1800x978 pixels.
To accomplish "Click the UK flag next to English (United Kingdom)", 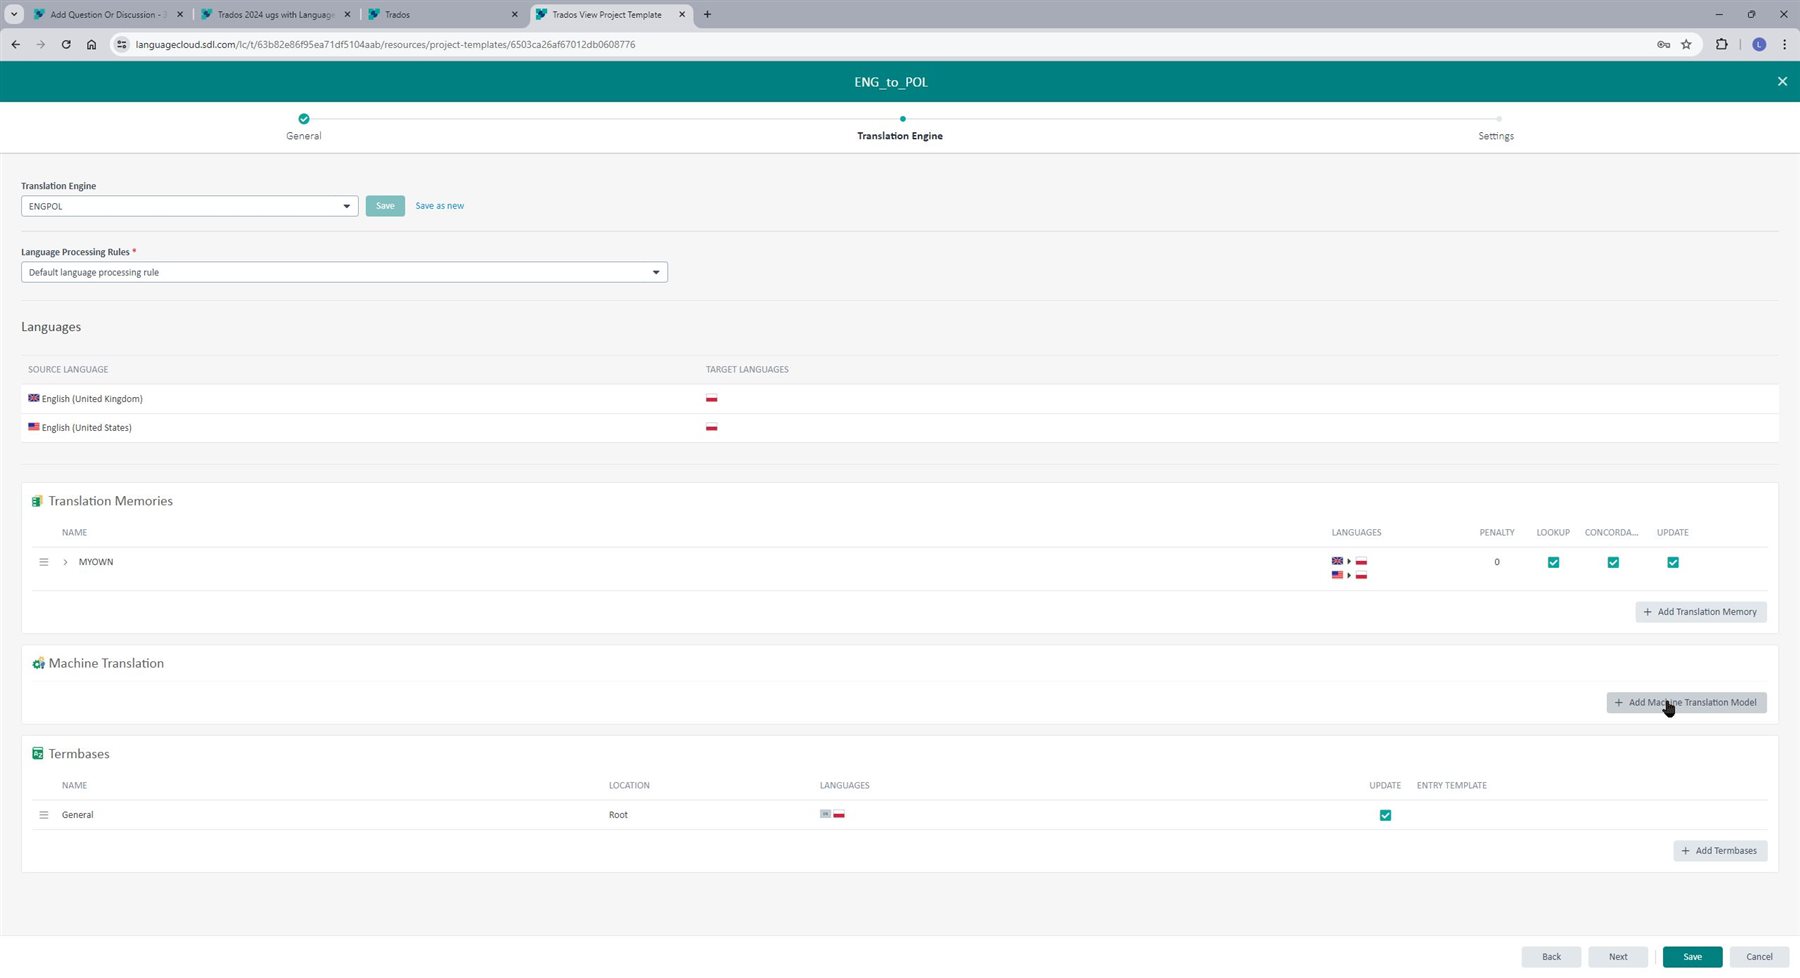I will pos(34,398).
